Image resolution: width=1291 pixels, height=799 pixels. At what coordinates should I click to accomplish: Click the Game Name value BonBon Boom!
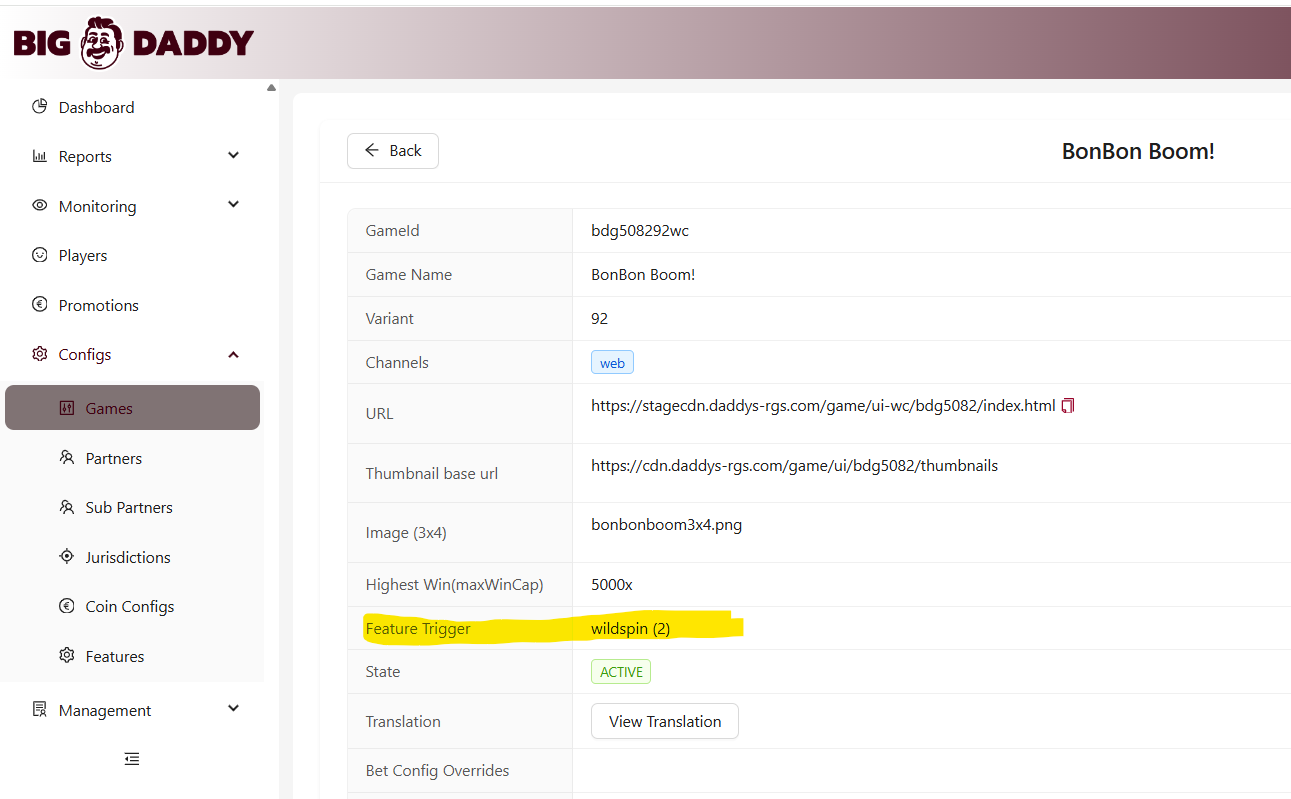point(643,275)
